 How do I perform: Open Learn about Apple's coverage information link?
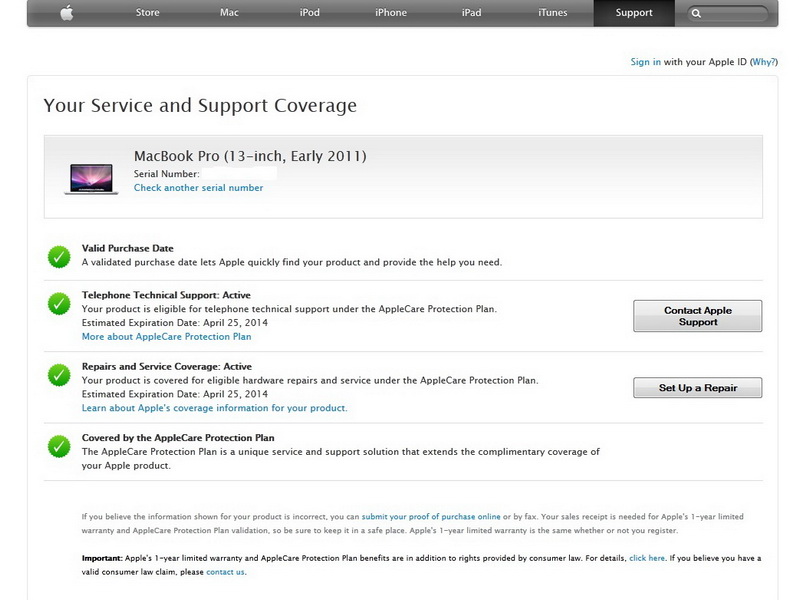tap(215, 408)
